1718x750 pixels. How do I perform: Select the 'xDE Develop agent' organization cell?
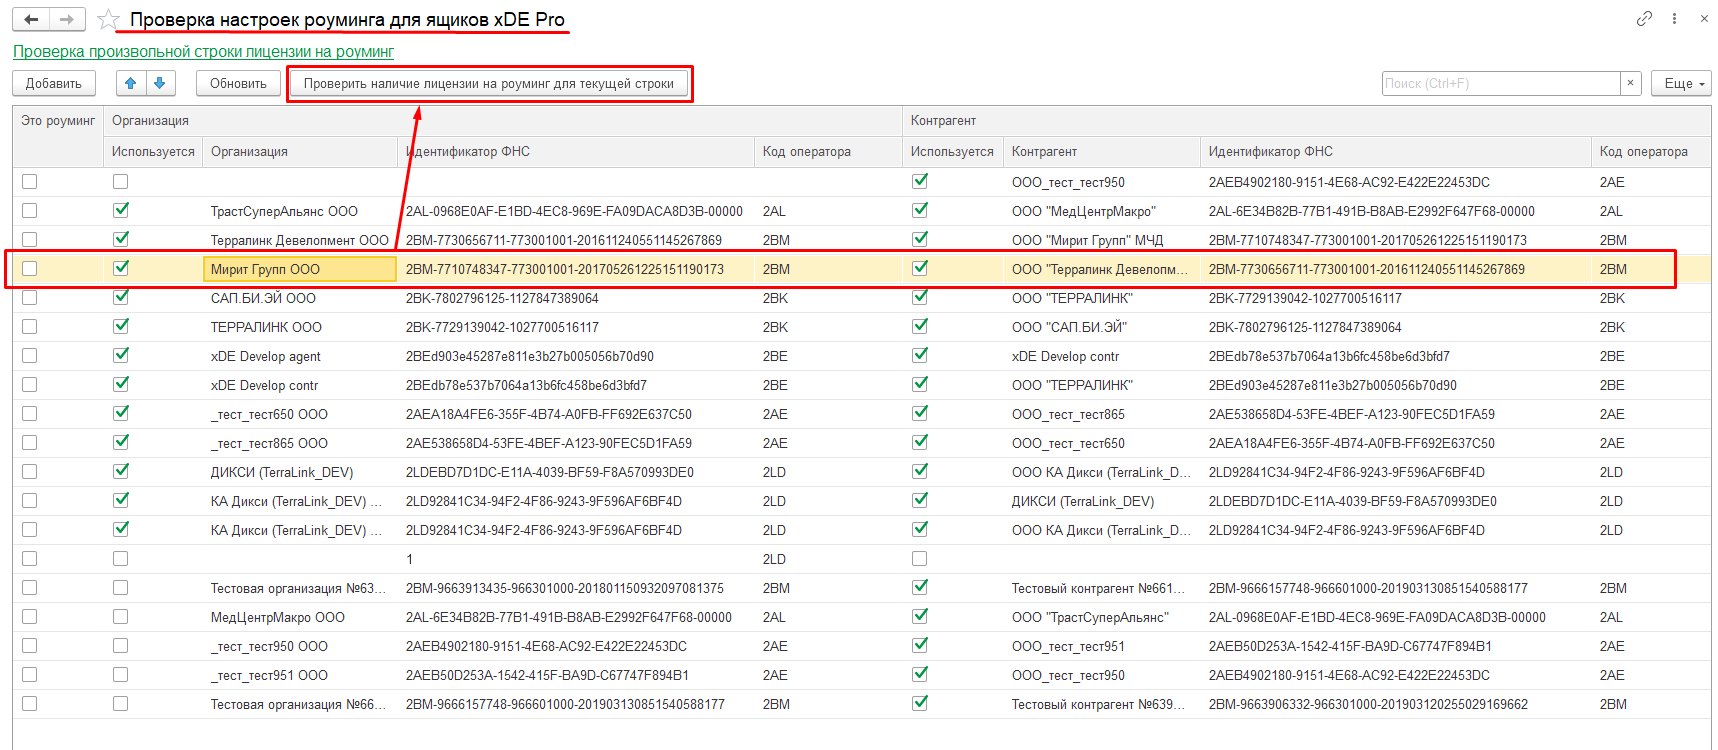[300, 356]
